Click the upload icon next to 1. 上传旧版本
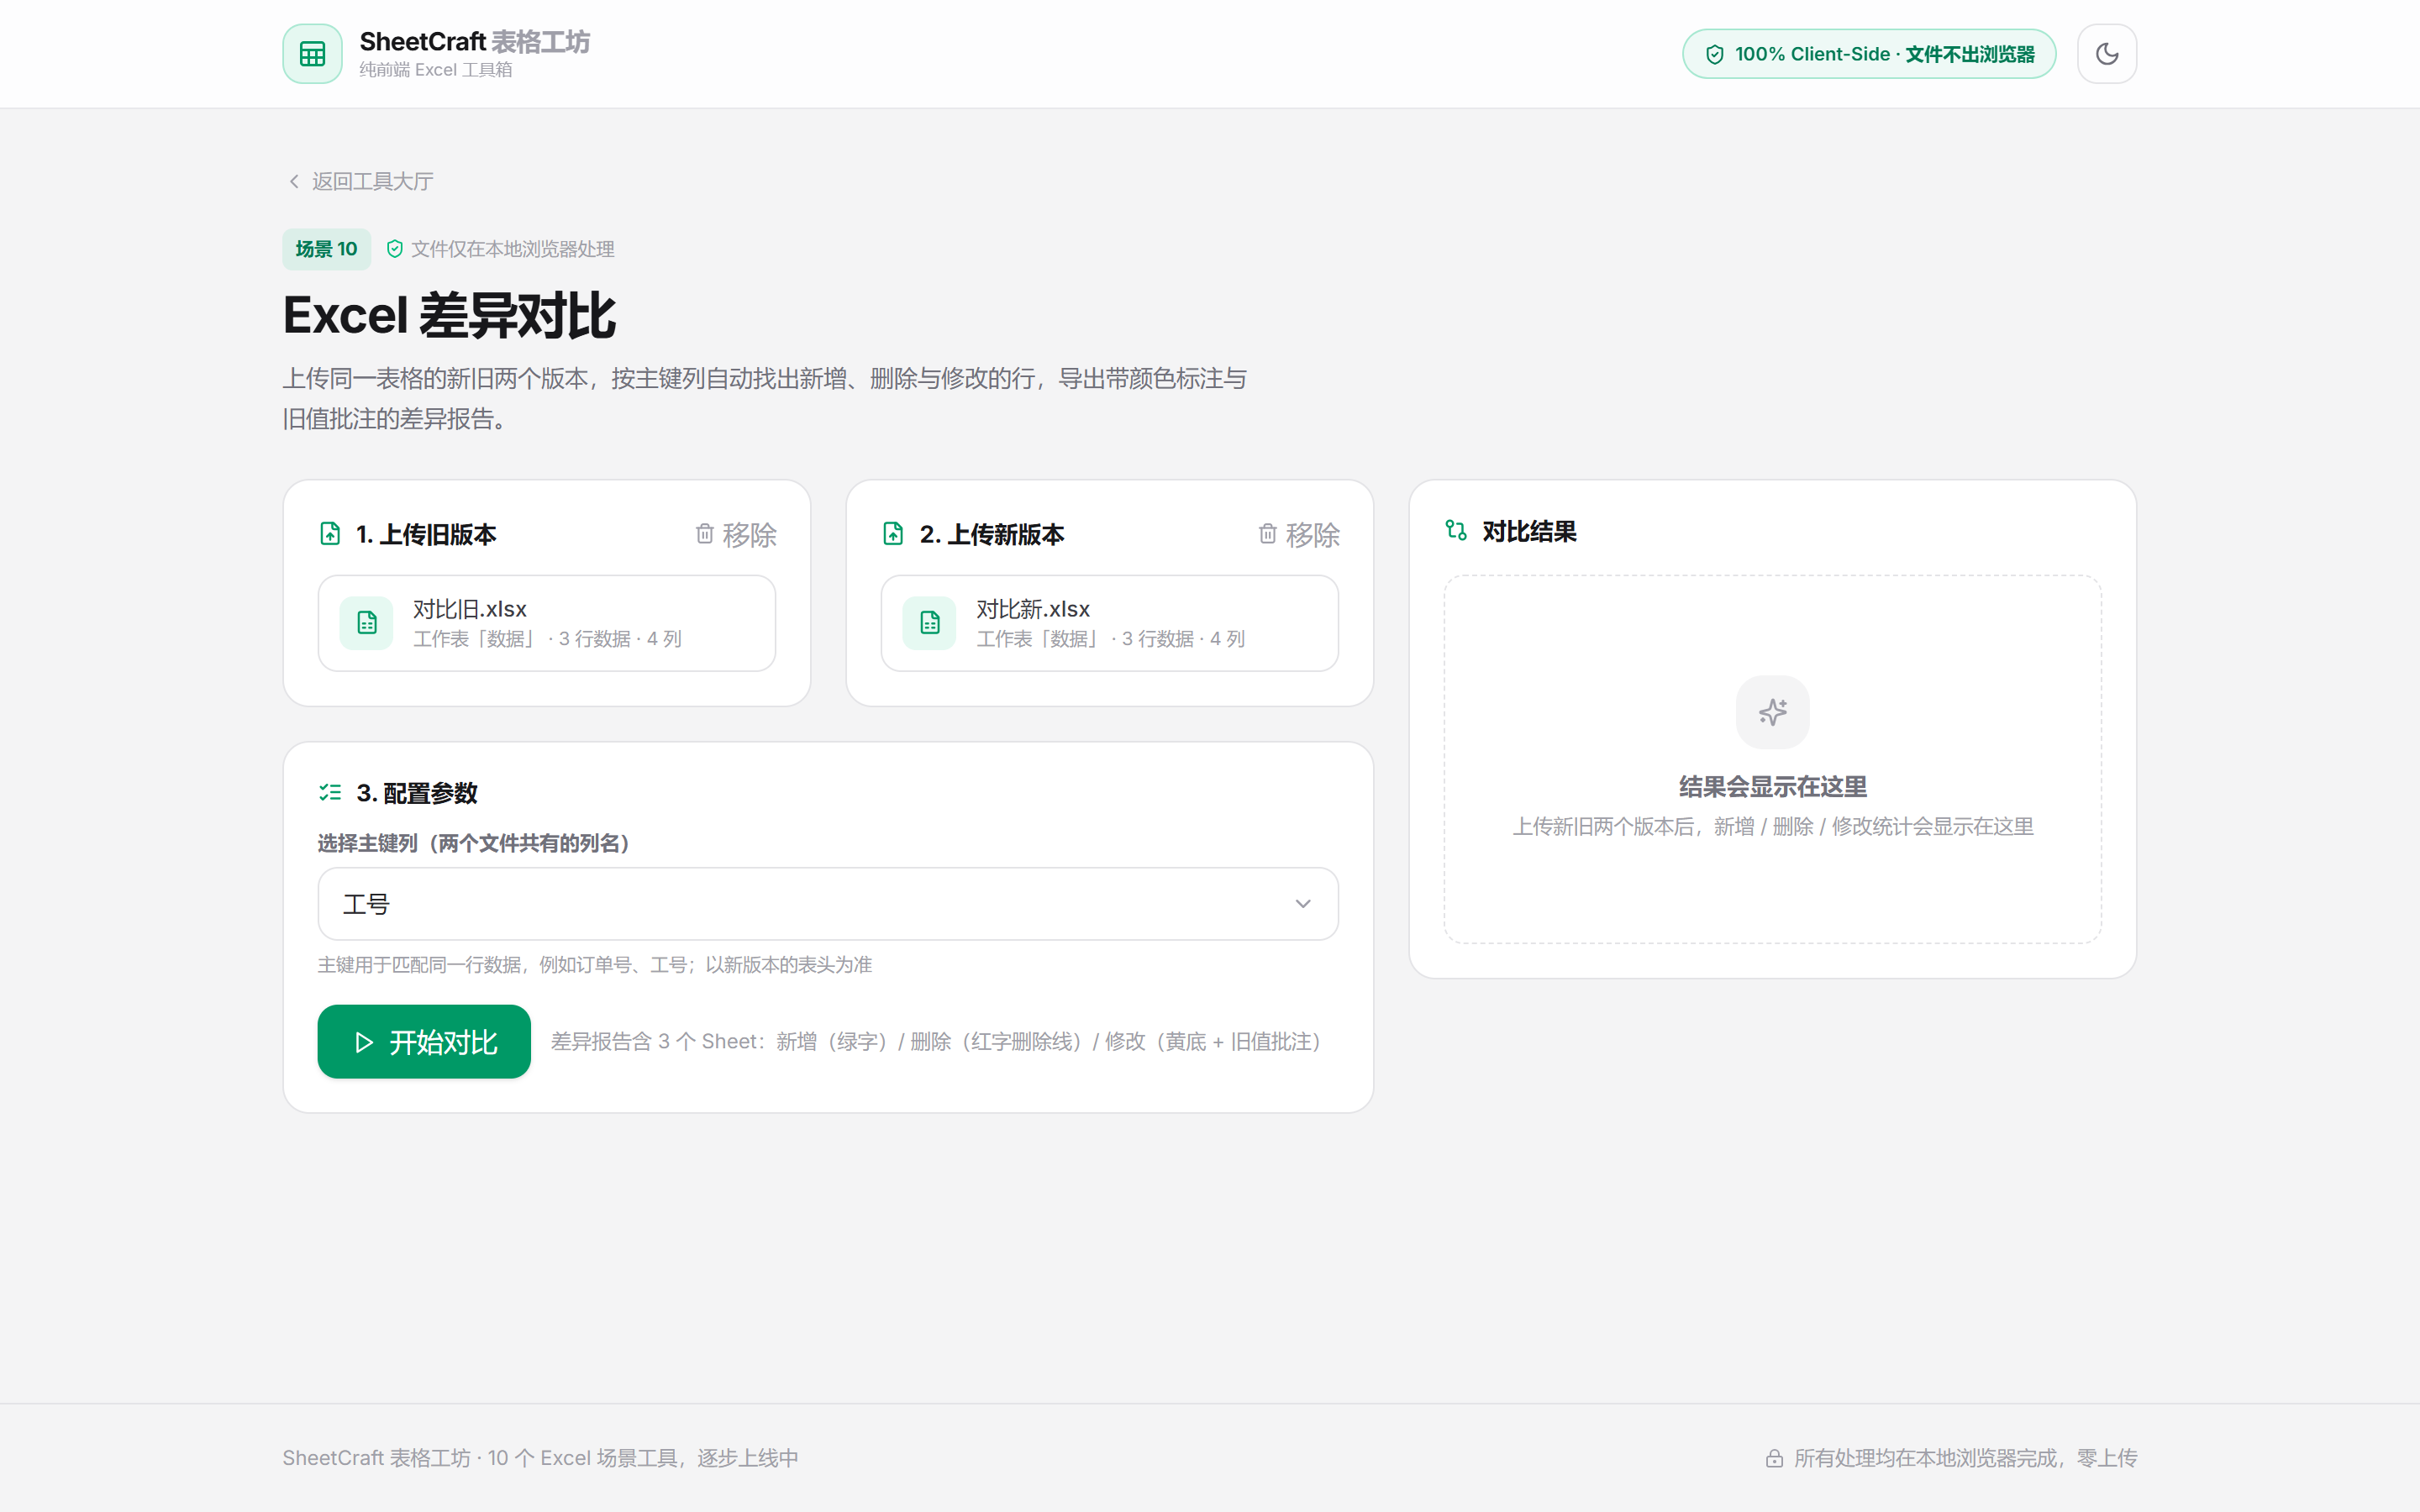The width and height of the screenshot is (2420, 1512). (x=330, y=534)
